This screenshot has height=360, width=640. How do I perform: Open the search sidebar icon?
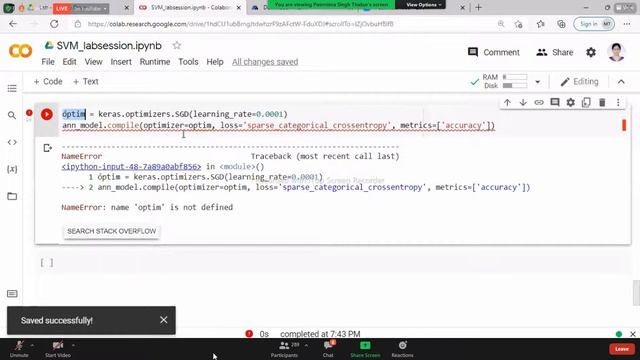pos(12,116)
